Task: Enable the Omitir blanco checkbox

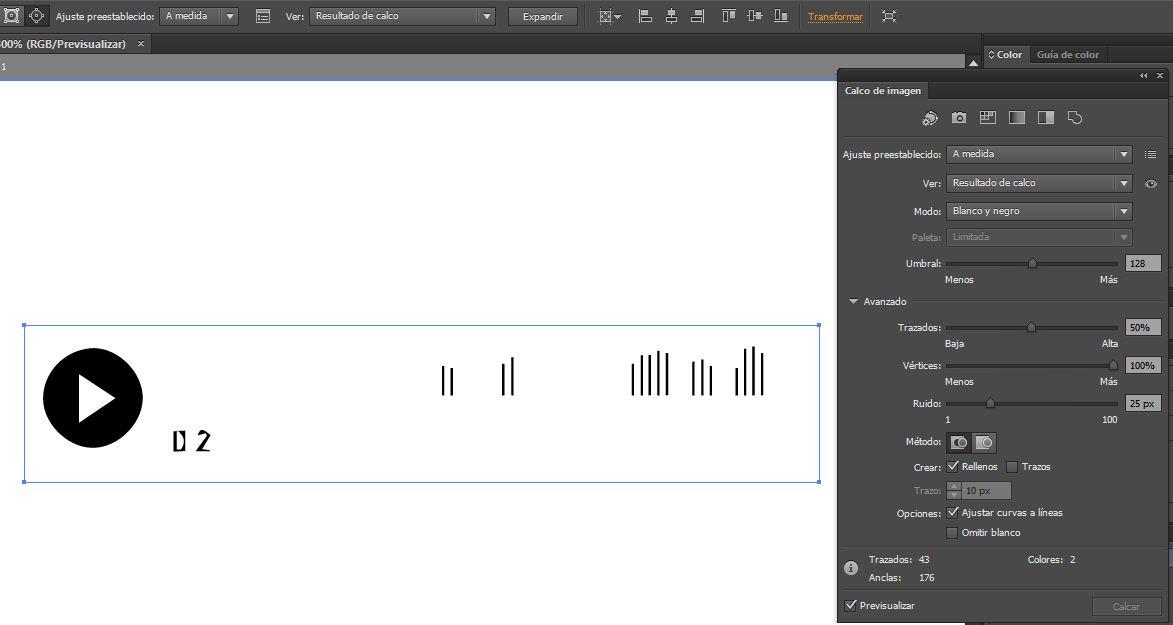Action: tap(952, 533)
